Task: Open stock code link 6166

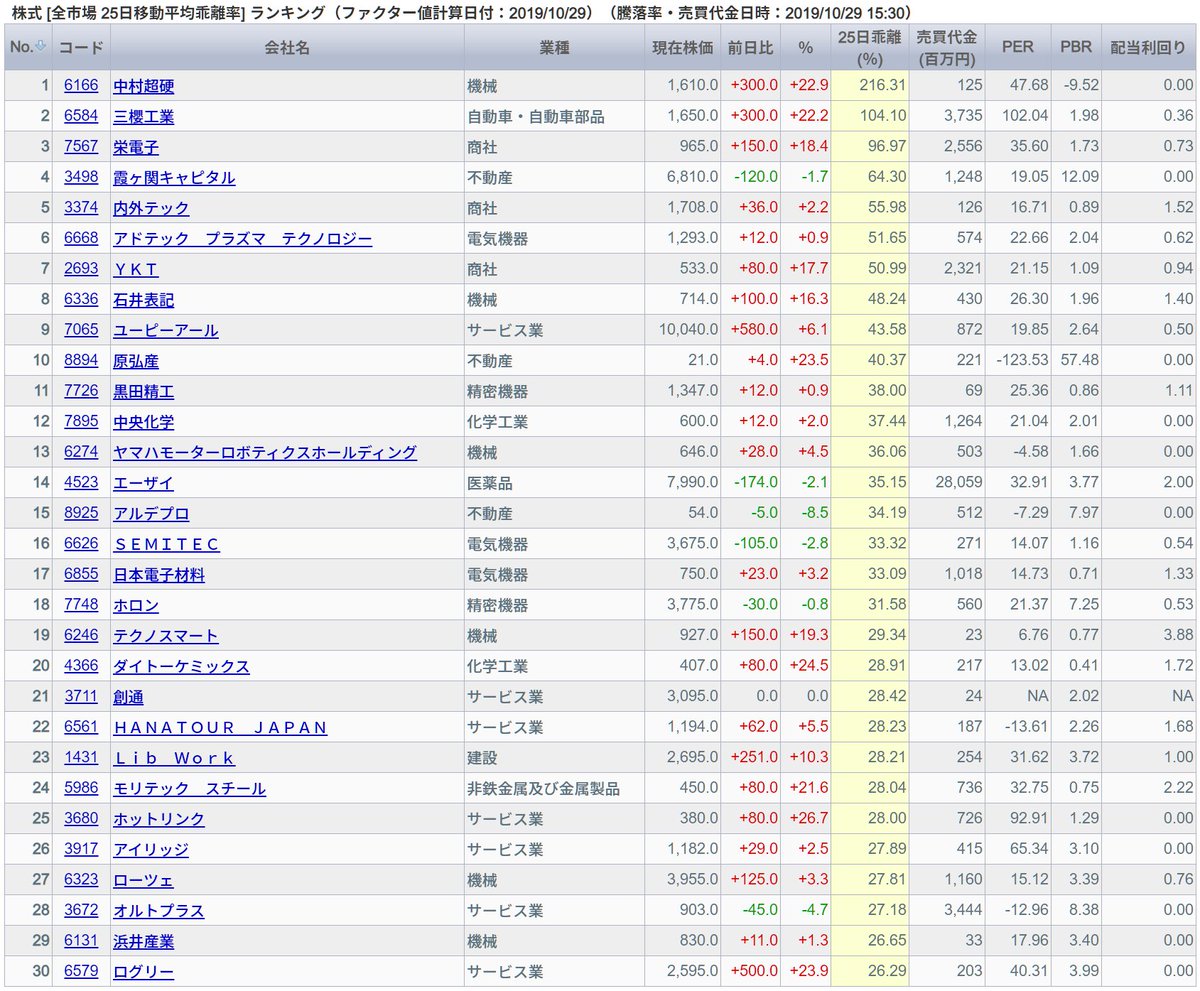Action: click(81, 86)
